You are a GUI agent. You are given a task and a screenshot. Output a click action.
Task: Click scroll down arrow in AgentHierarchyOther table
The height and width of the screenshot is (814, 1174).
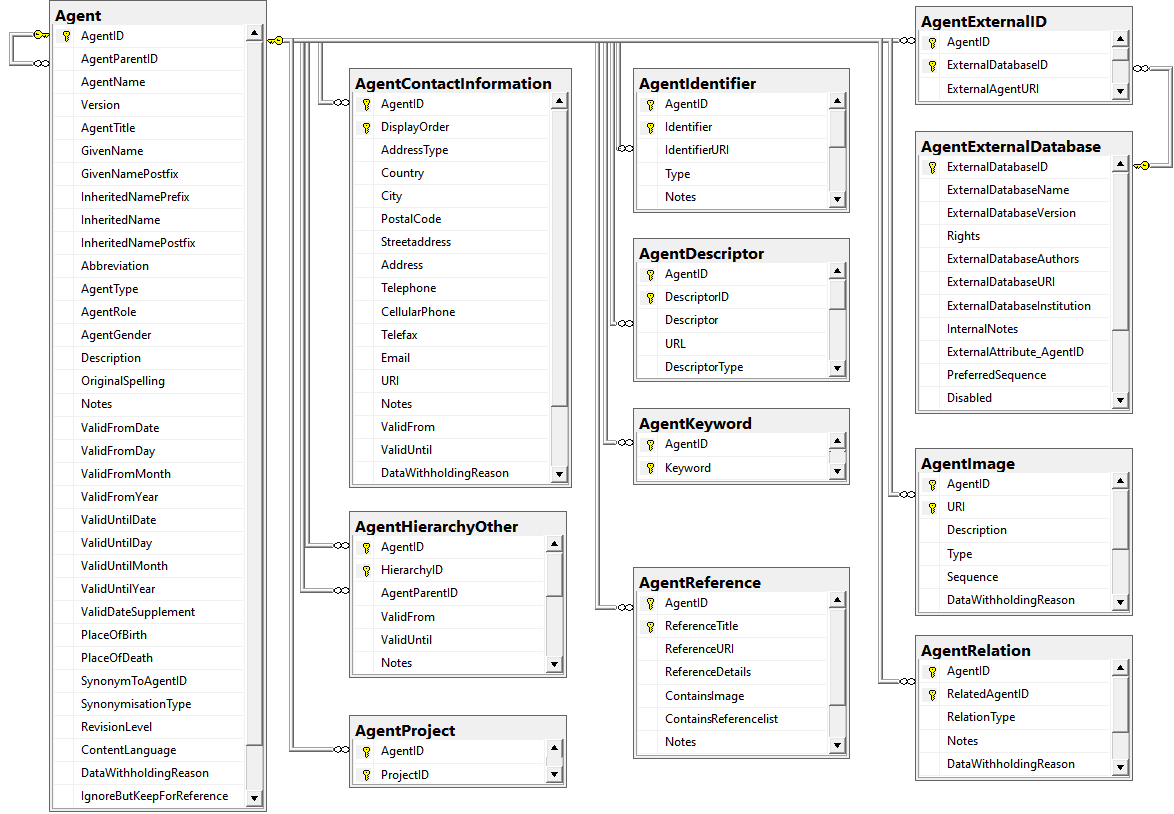(554, 663)
